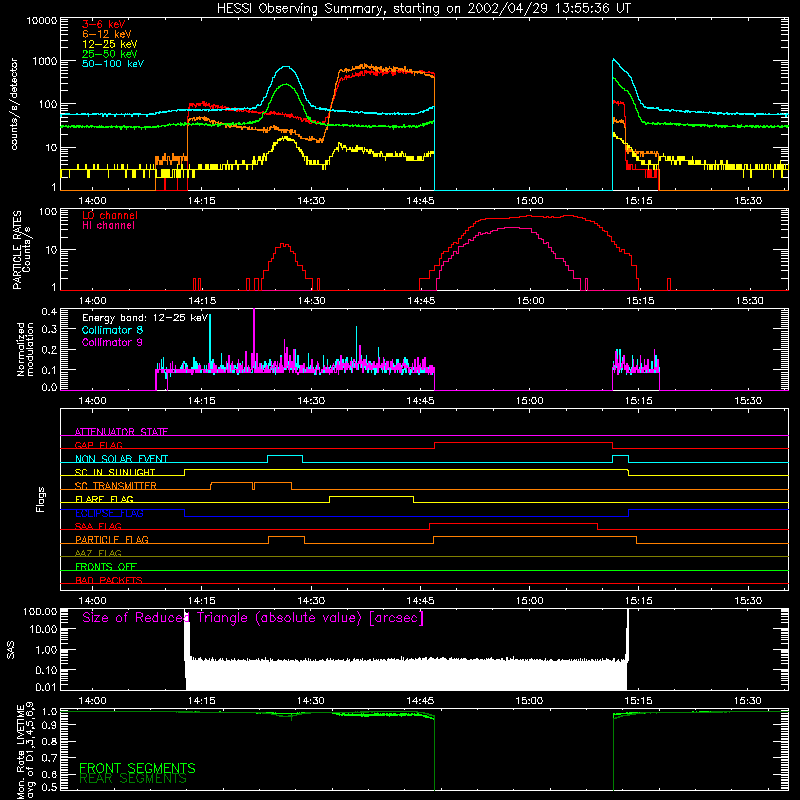Click the 1000 tick value on counts axis
800x800 pixels.
(x=45, y=61)
